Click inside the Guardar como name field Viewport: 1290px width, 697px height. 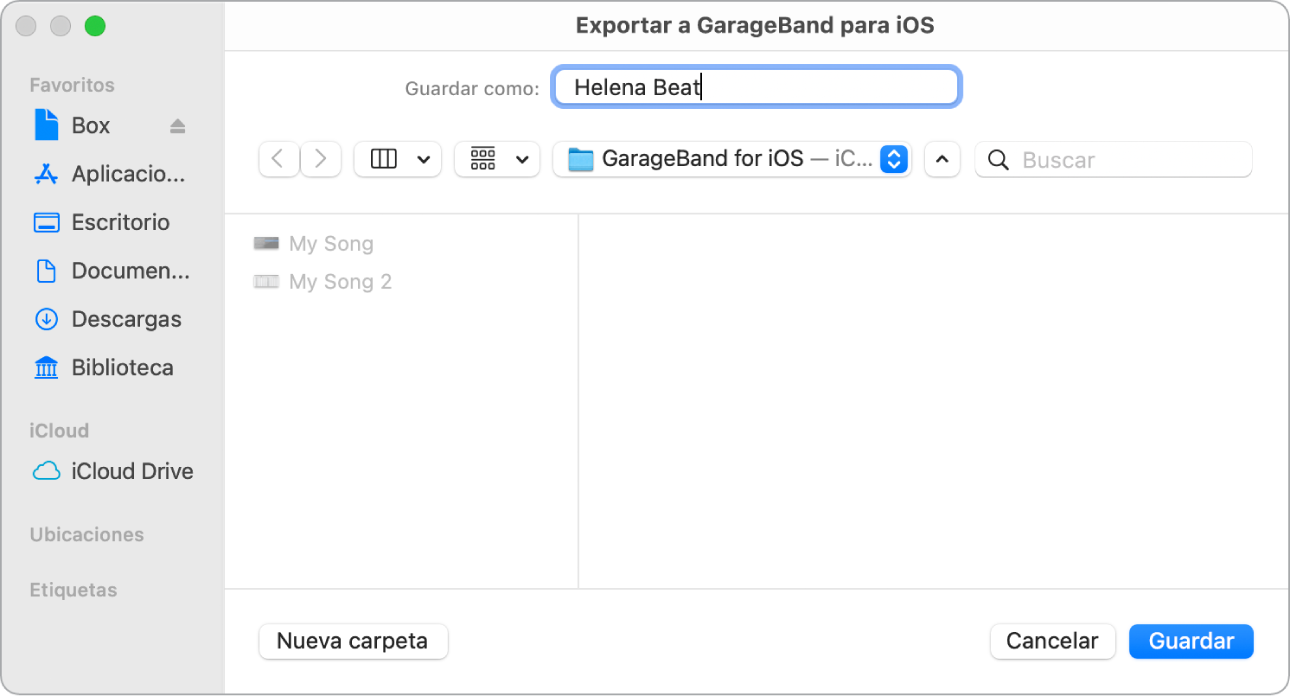tap(756, 87)
